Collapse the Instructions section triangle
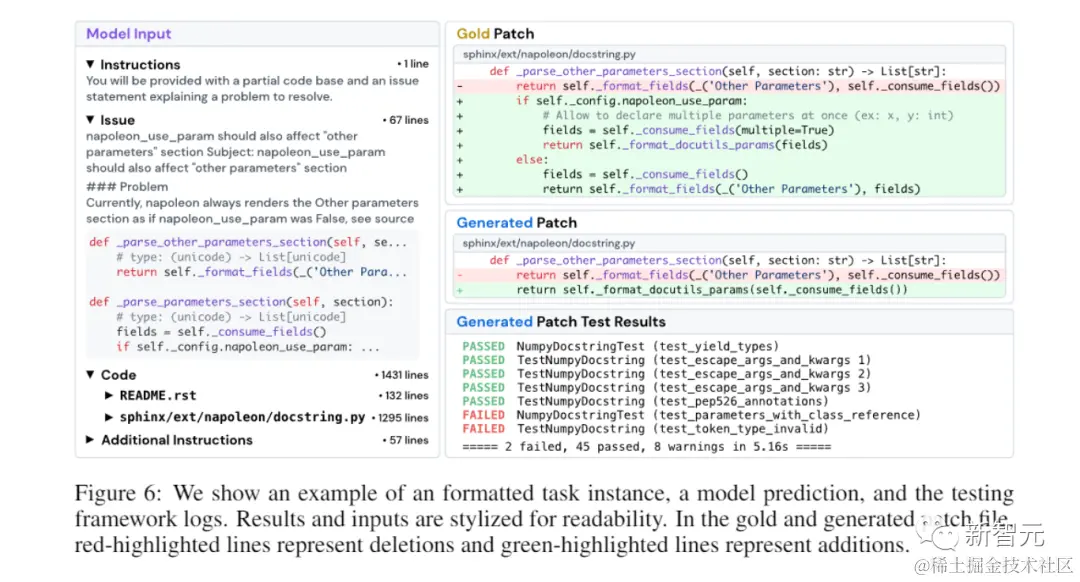 pyautogui.click(x=90, y=64)
